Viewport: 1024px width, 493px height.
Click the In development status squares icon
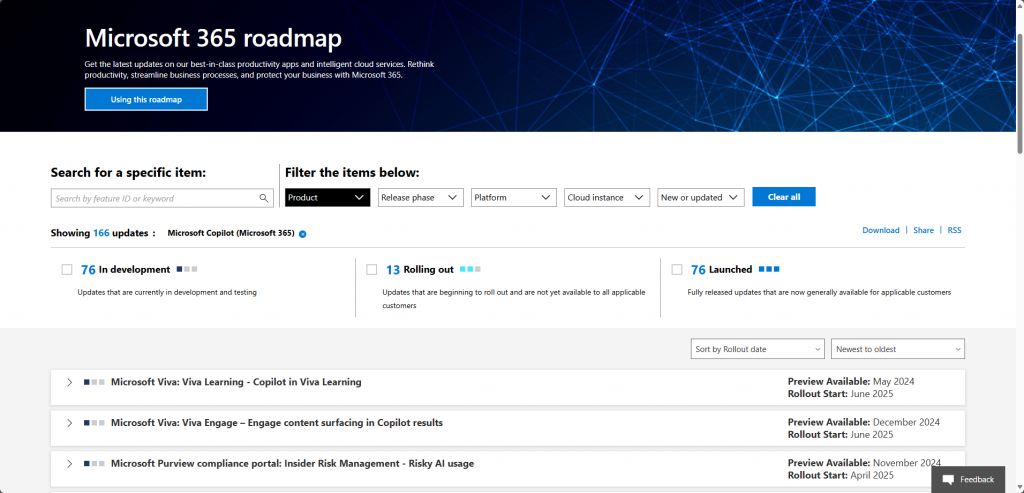click(187, 269)
